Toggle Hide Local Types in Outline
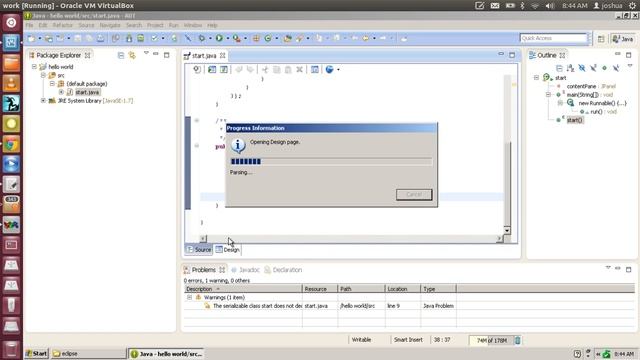 click(x=616, y=68)
